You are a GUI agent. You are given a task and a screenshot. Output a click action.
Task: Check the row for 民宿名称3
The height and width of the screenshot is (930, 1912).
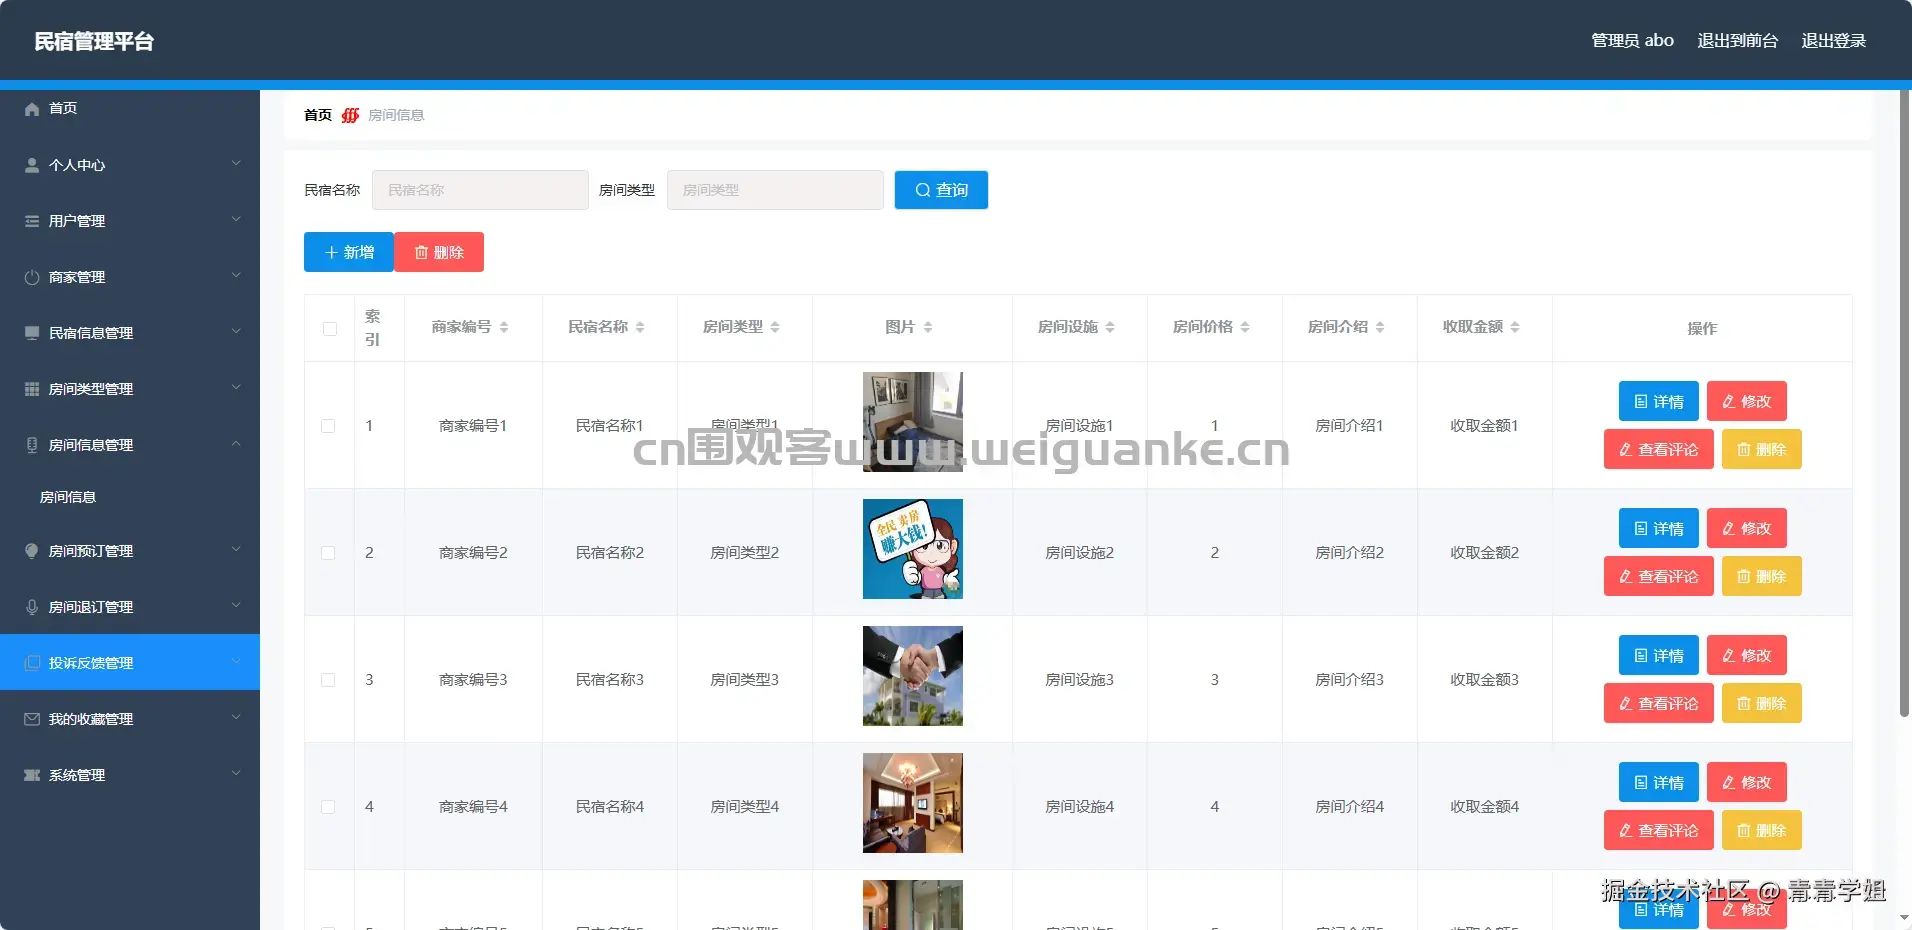pyautogui.click(x=328, y=680)
